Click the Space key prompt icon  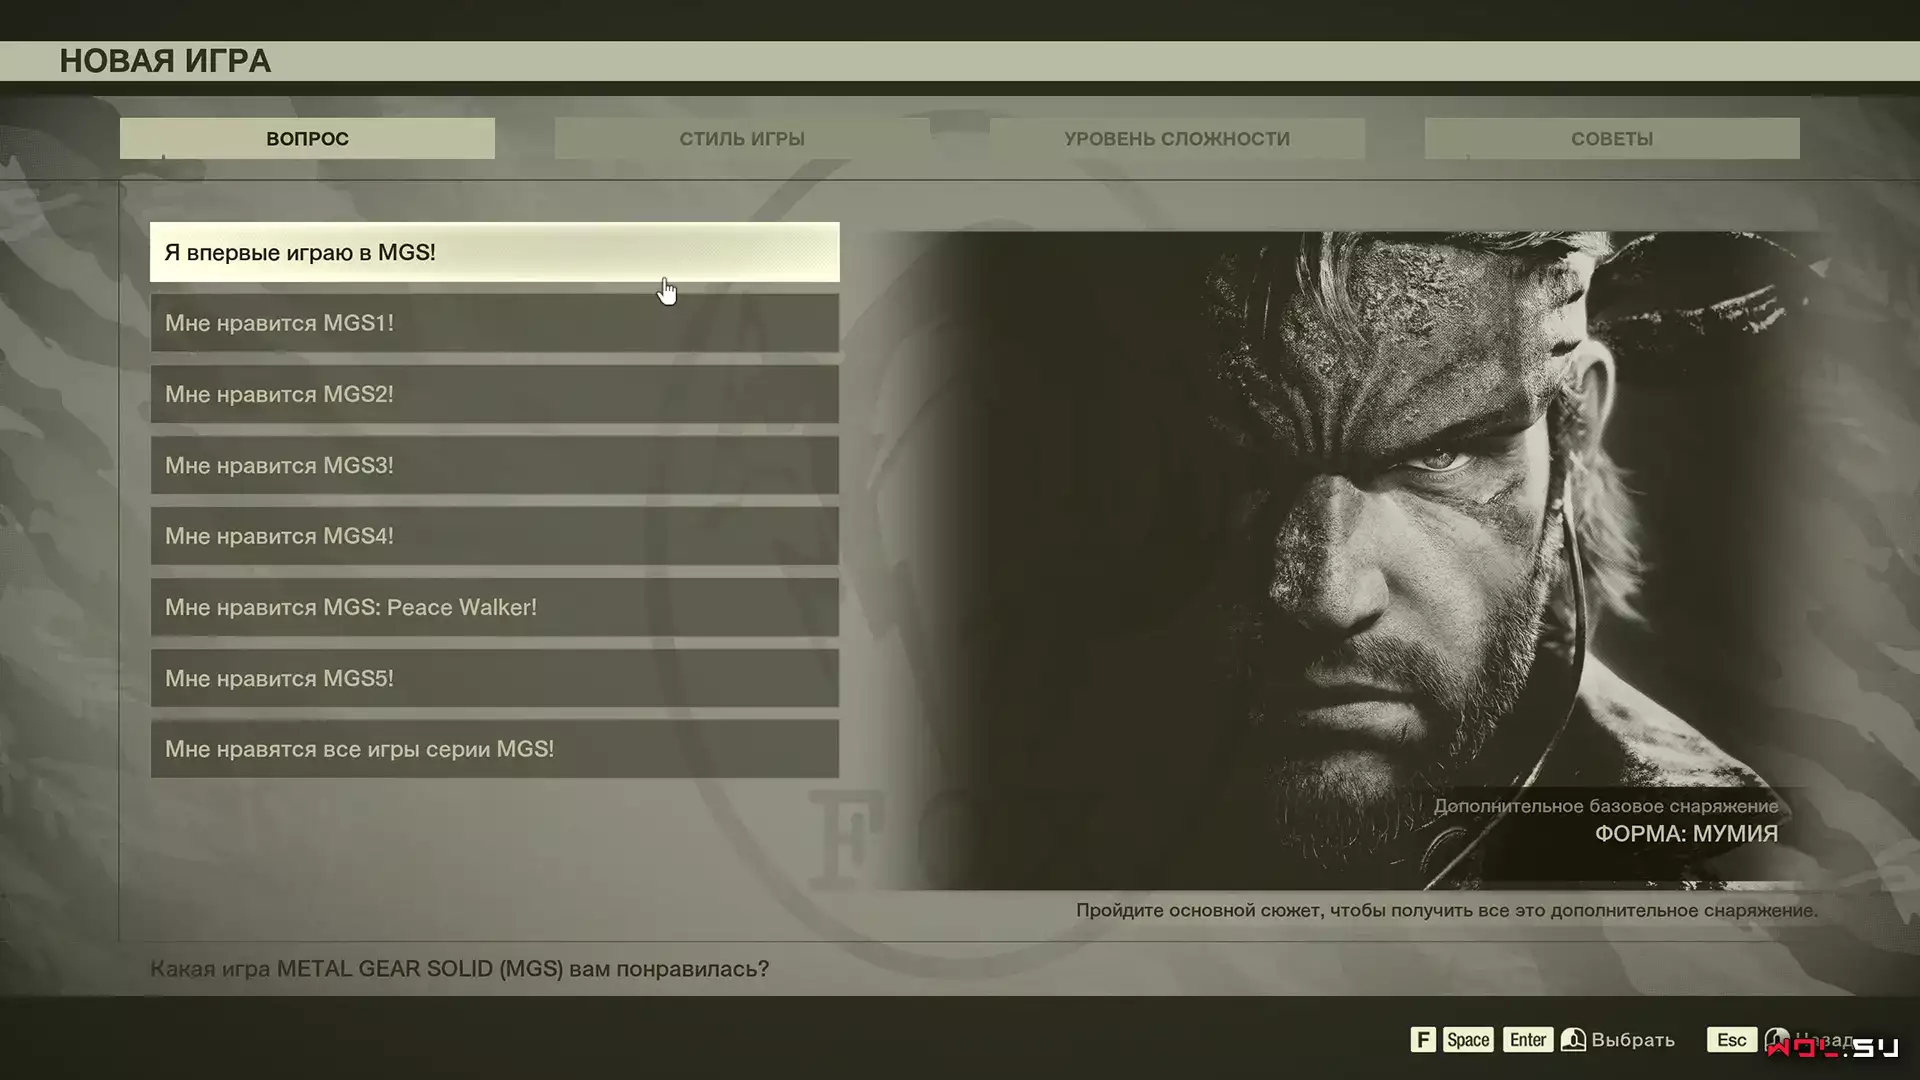[1468, 1040]
